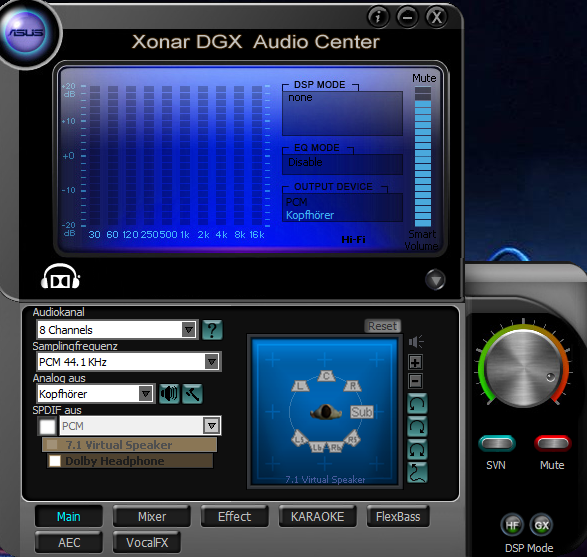This screenshot has width=587, height=557.
Task: Click Mute label in the display
Action: click(424, 78)
